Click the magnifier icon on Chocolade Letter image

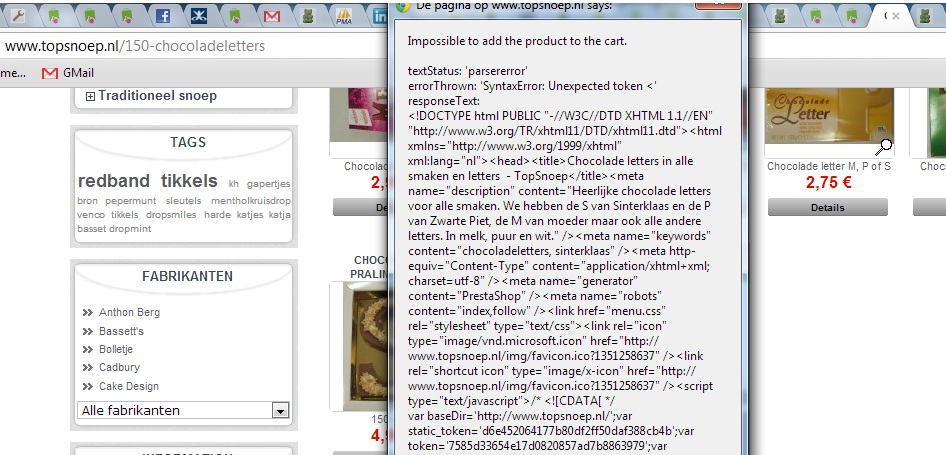pyautogui.click(x=883, y=146)
